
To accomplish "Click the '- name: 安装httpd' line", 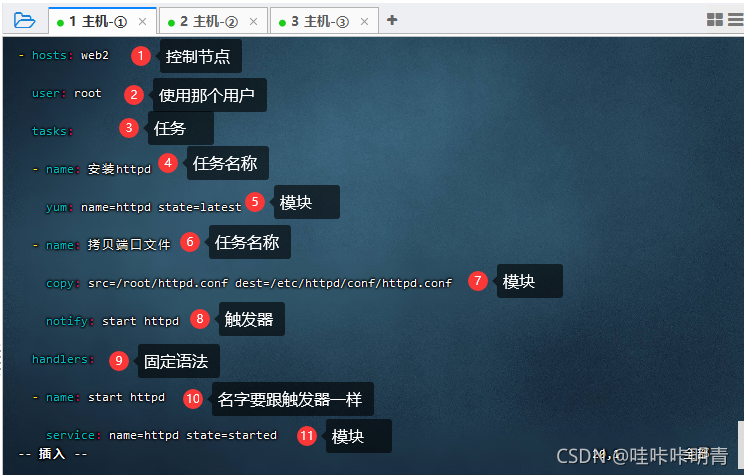I will click(92, 169).
